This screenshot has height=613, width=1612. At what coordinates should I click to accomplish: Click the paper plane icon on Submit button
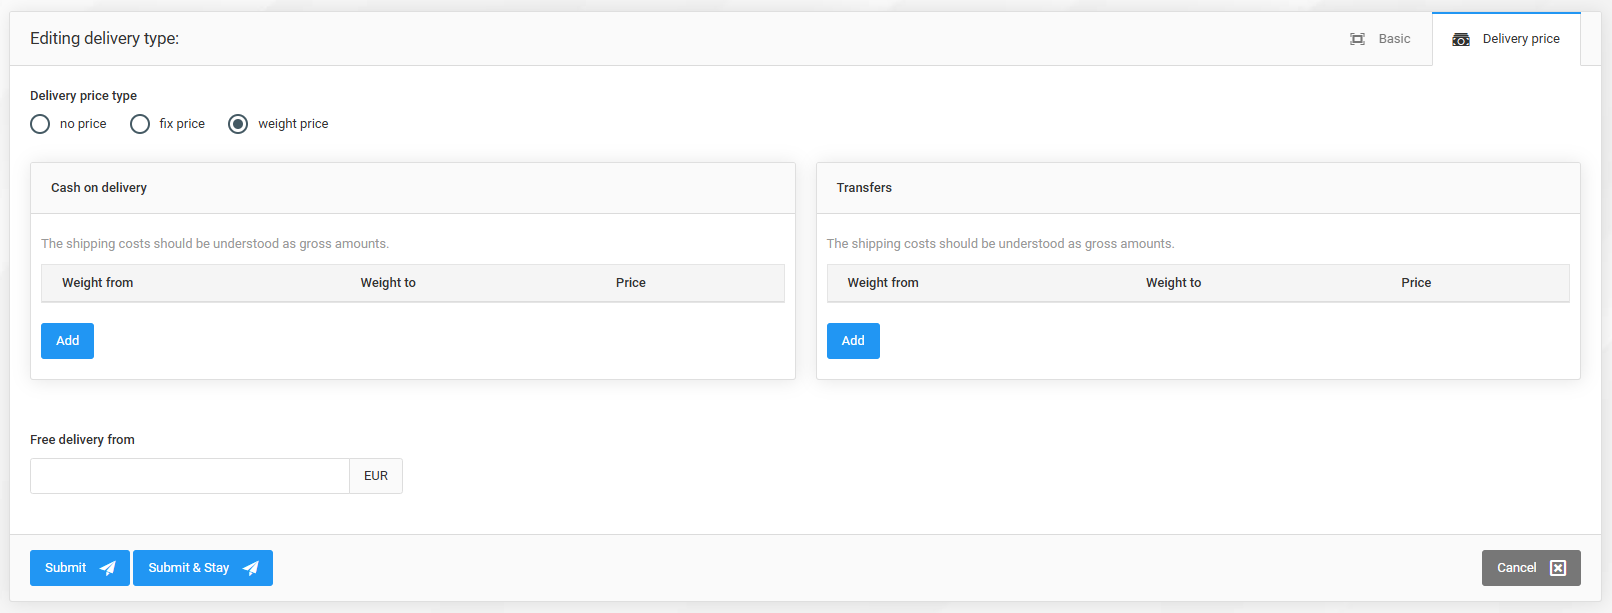(108, 568)
